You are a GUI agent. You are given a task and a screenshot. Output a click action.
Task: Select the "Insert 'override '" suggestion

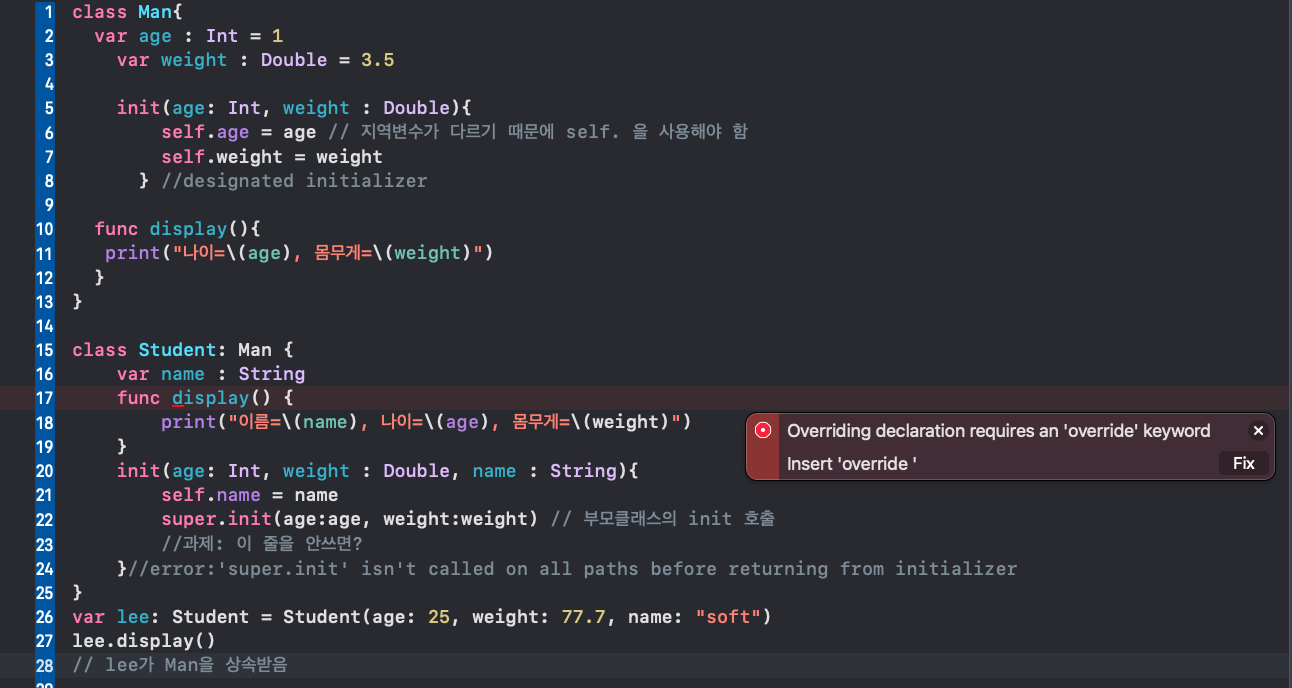[851, 463]
